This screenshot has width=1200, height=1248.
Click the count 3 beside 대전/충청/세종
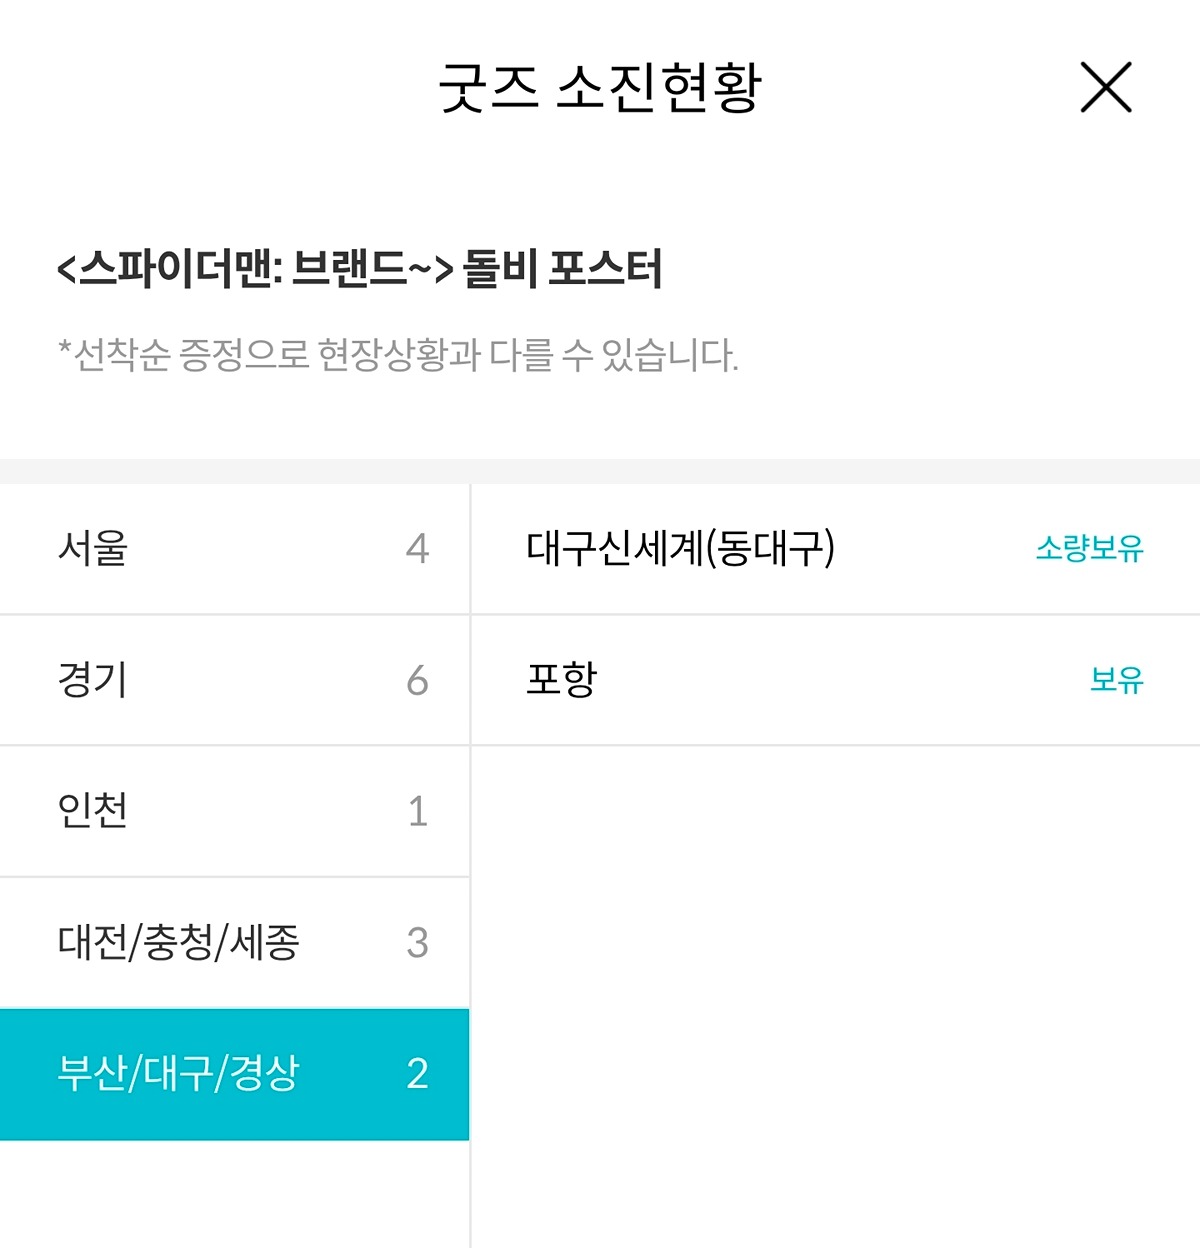pyautogui.click(x=418, y=943)
